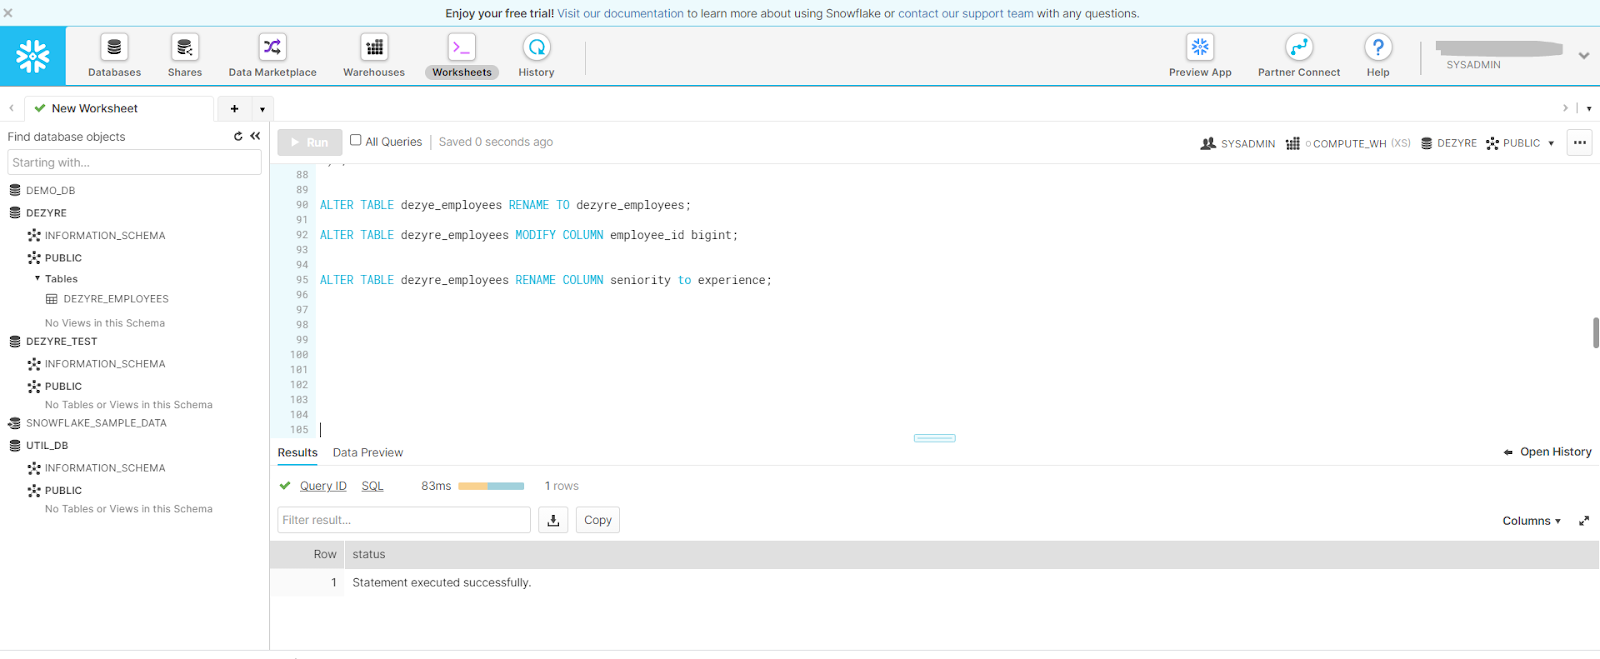This screenshot has height=659, width=1600.
Task: Click the DEZYRE database context icon
Action: click(1427, 143)
